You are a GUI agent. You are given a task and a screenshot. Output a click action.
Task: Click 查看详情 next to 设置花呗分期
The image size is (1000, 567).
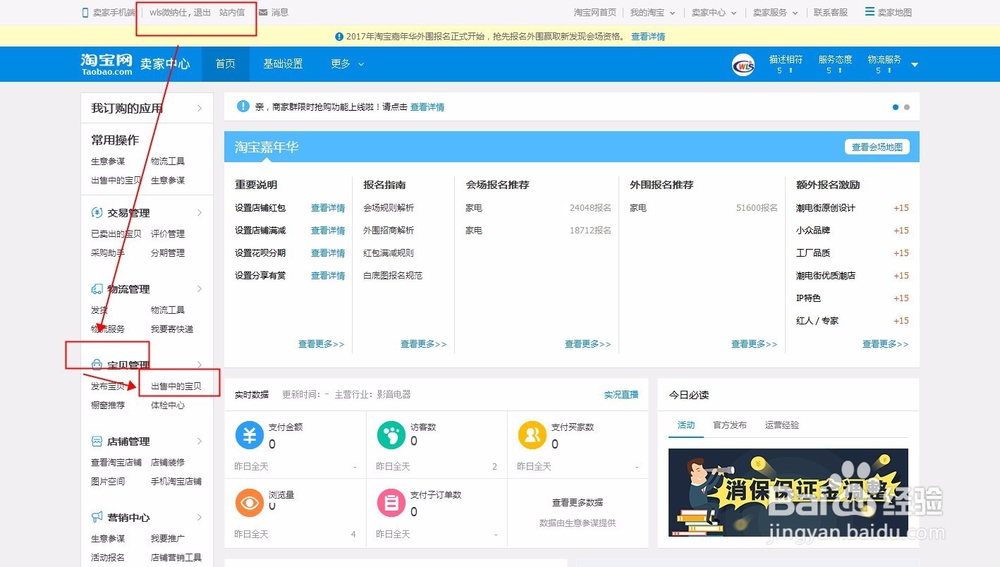tap(328, 253)
